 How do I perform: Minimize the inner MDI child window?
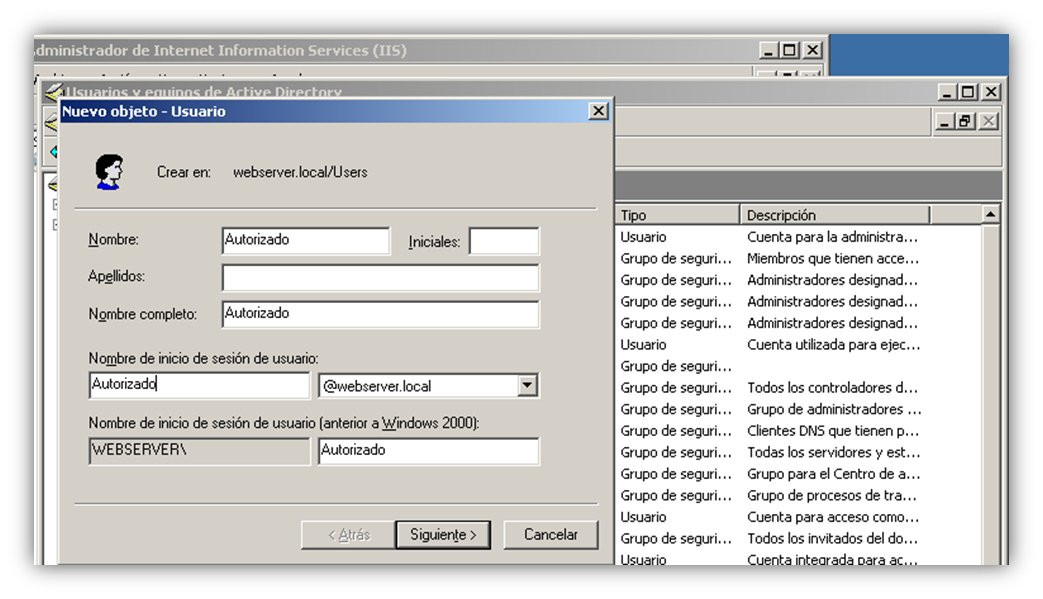[945, 121]
